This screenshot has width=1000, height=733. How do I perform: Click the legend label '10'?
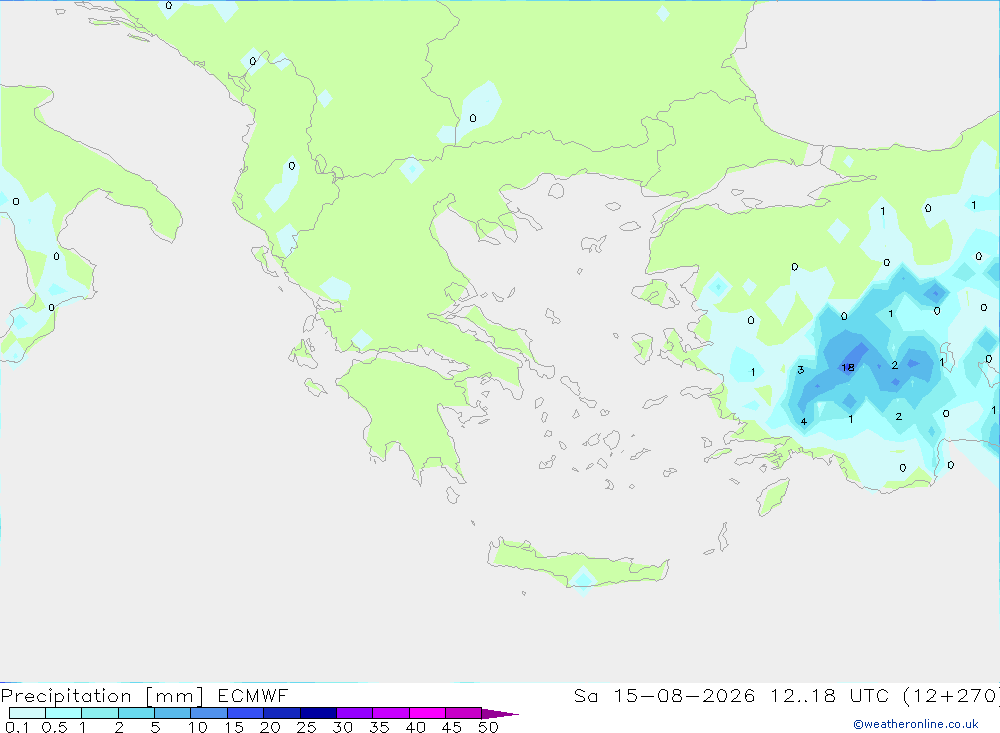point(198,727)
